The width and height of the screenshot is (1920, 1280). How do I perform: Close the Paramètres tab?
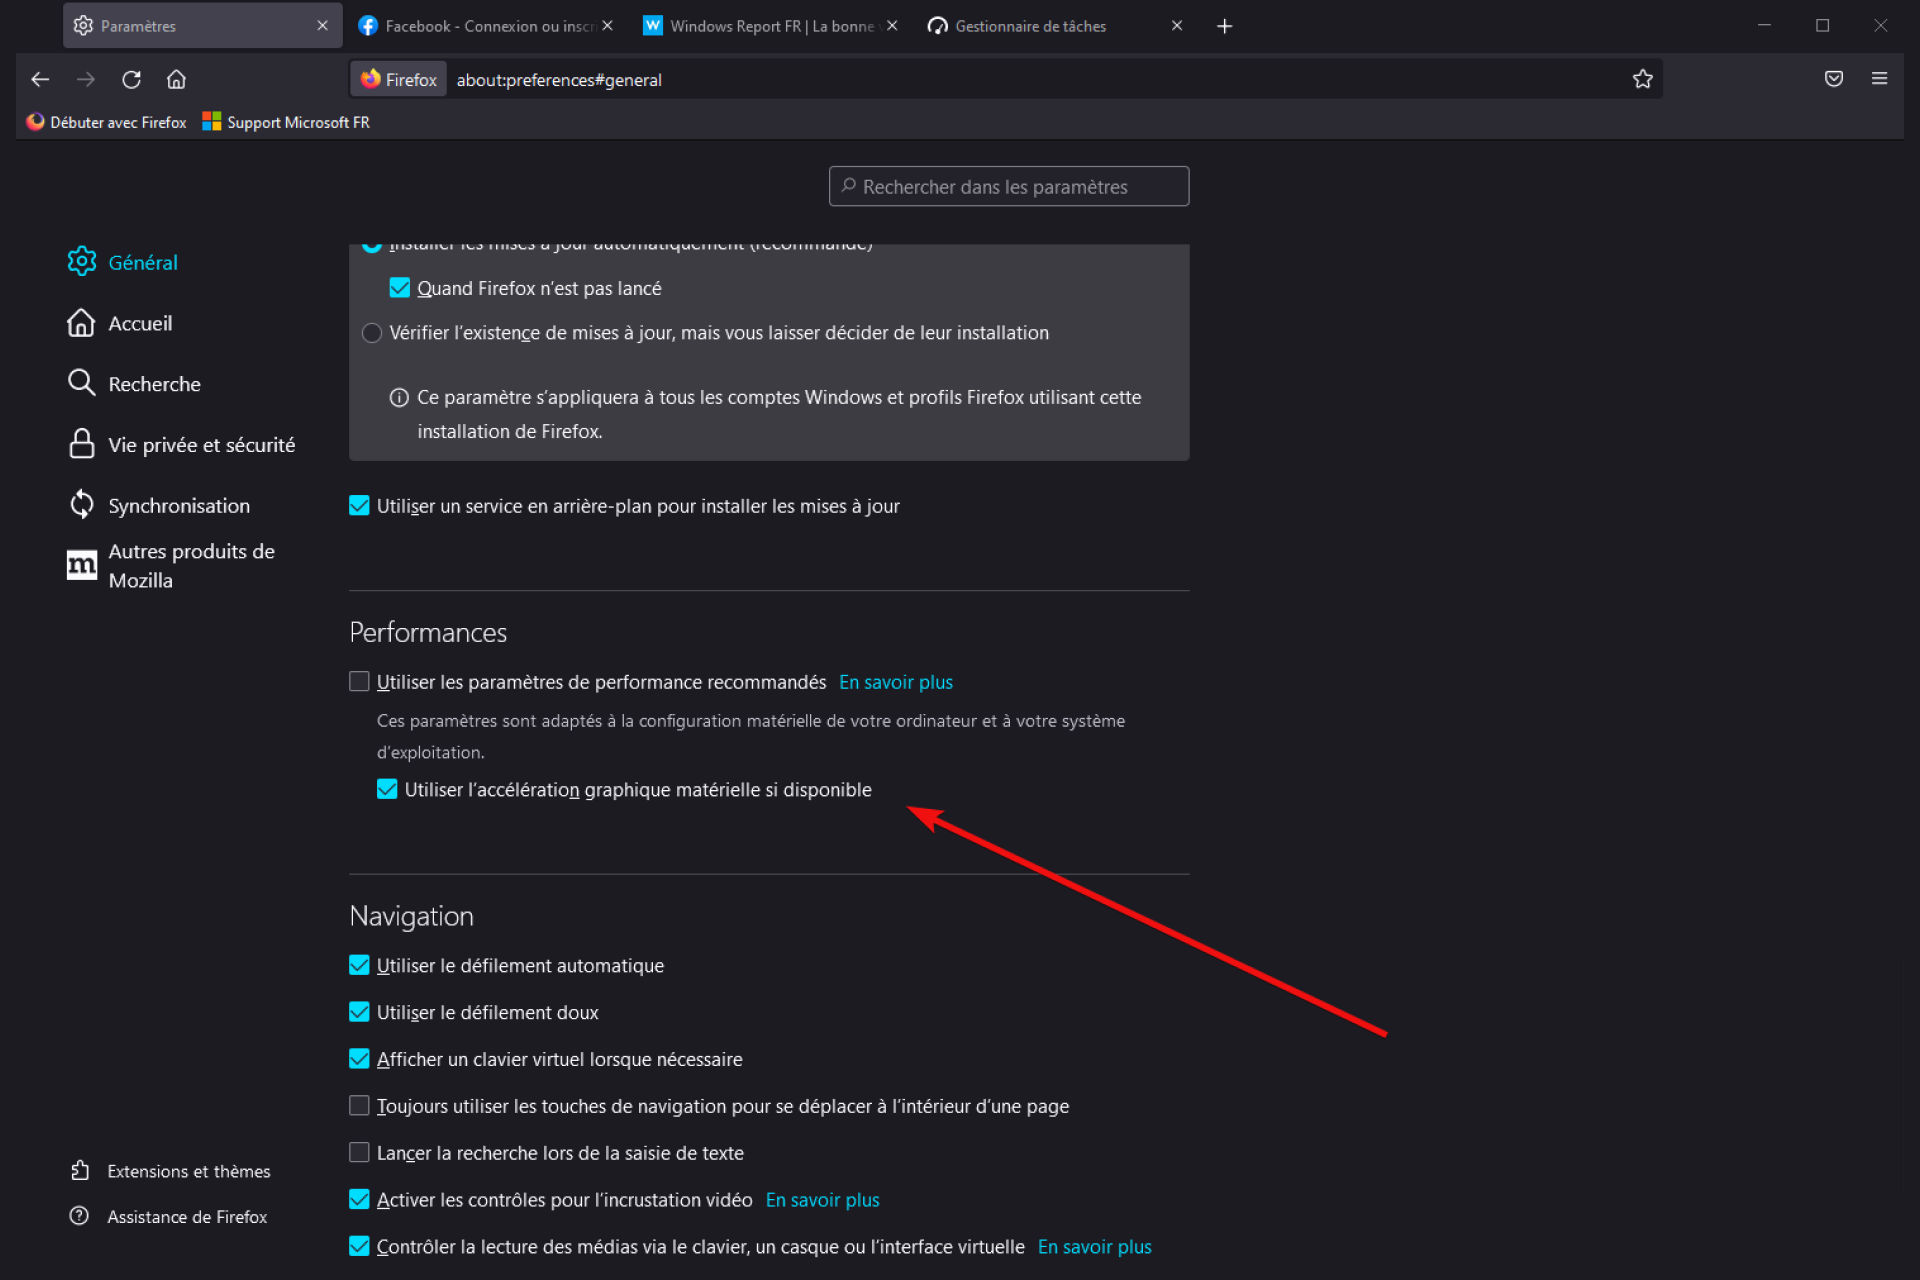322,26
